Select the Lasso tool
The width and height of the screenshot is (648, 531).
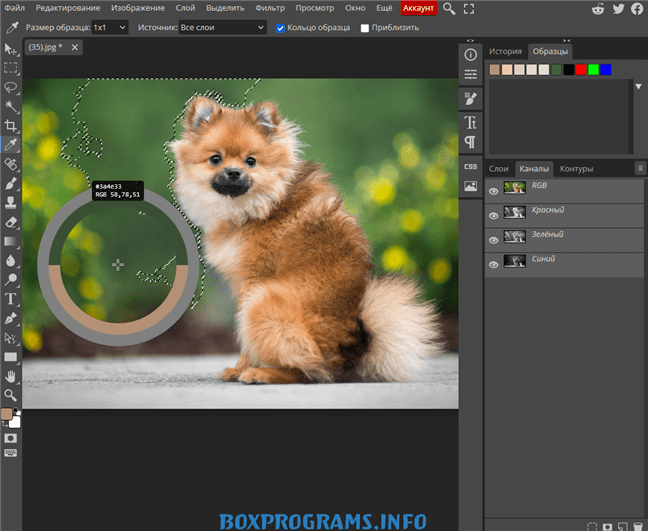click(10, 87)
